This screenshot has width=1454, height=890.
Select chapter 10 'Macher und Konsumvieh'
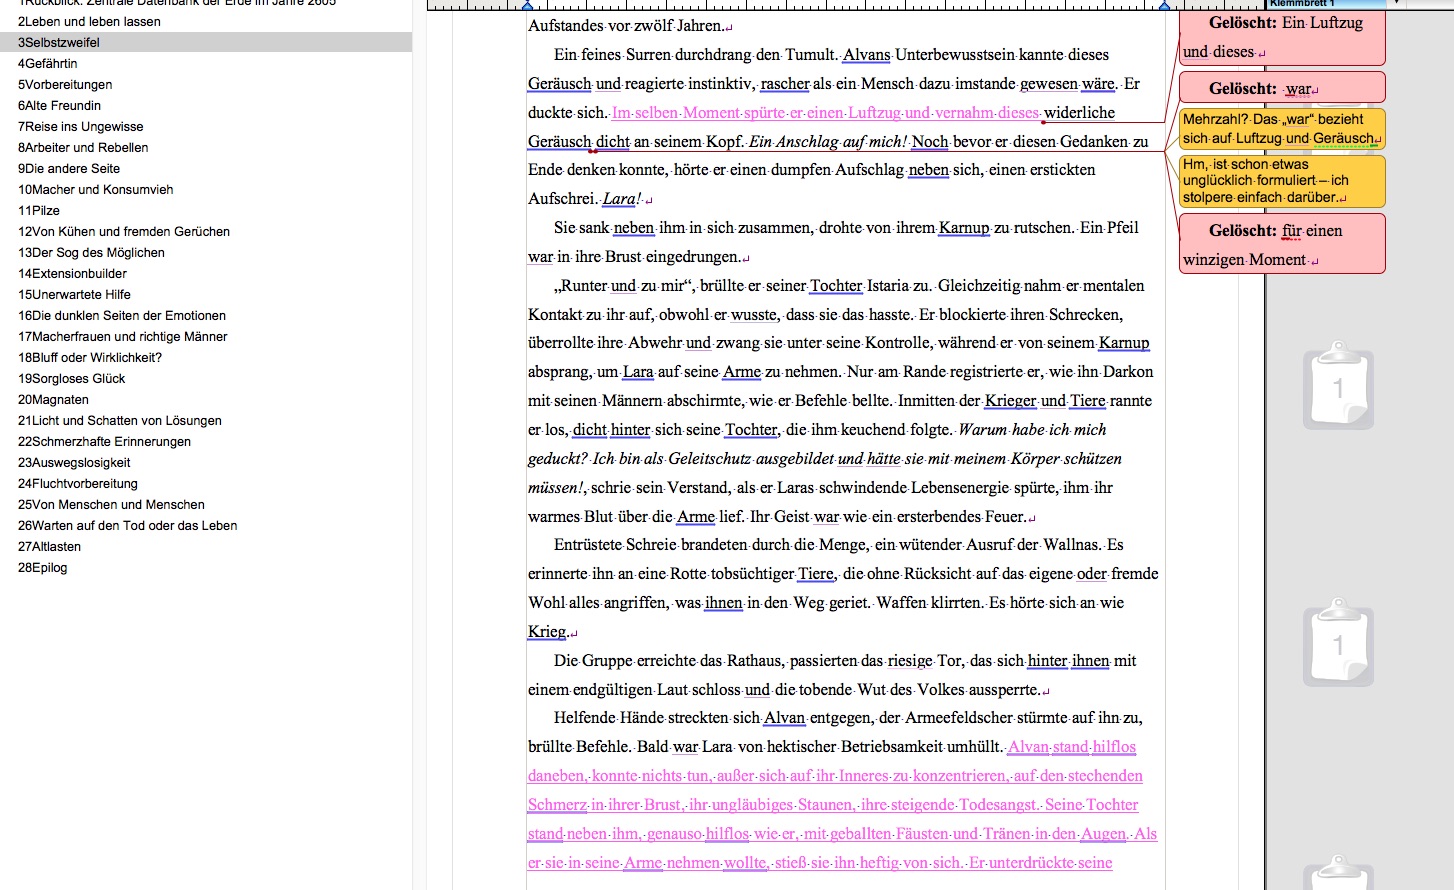point(205,189)
